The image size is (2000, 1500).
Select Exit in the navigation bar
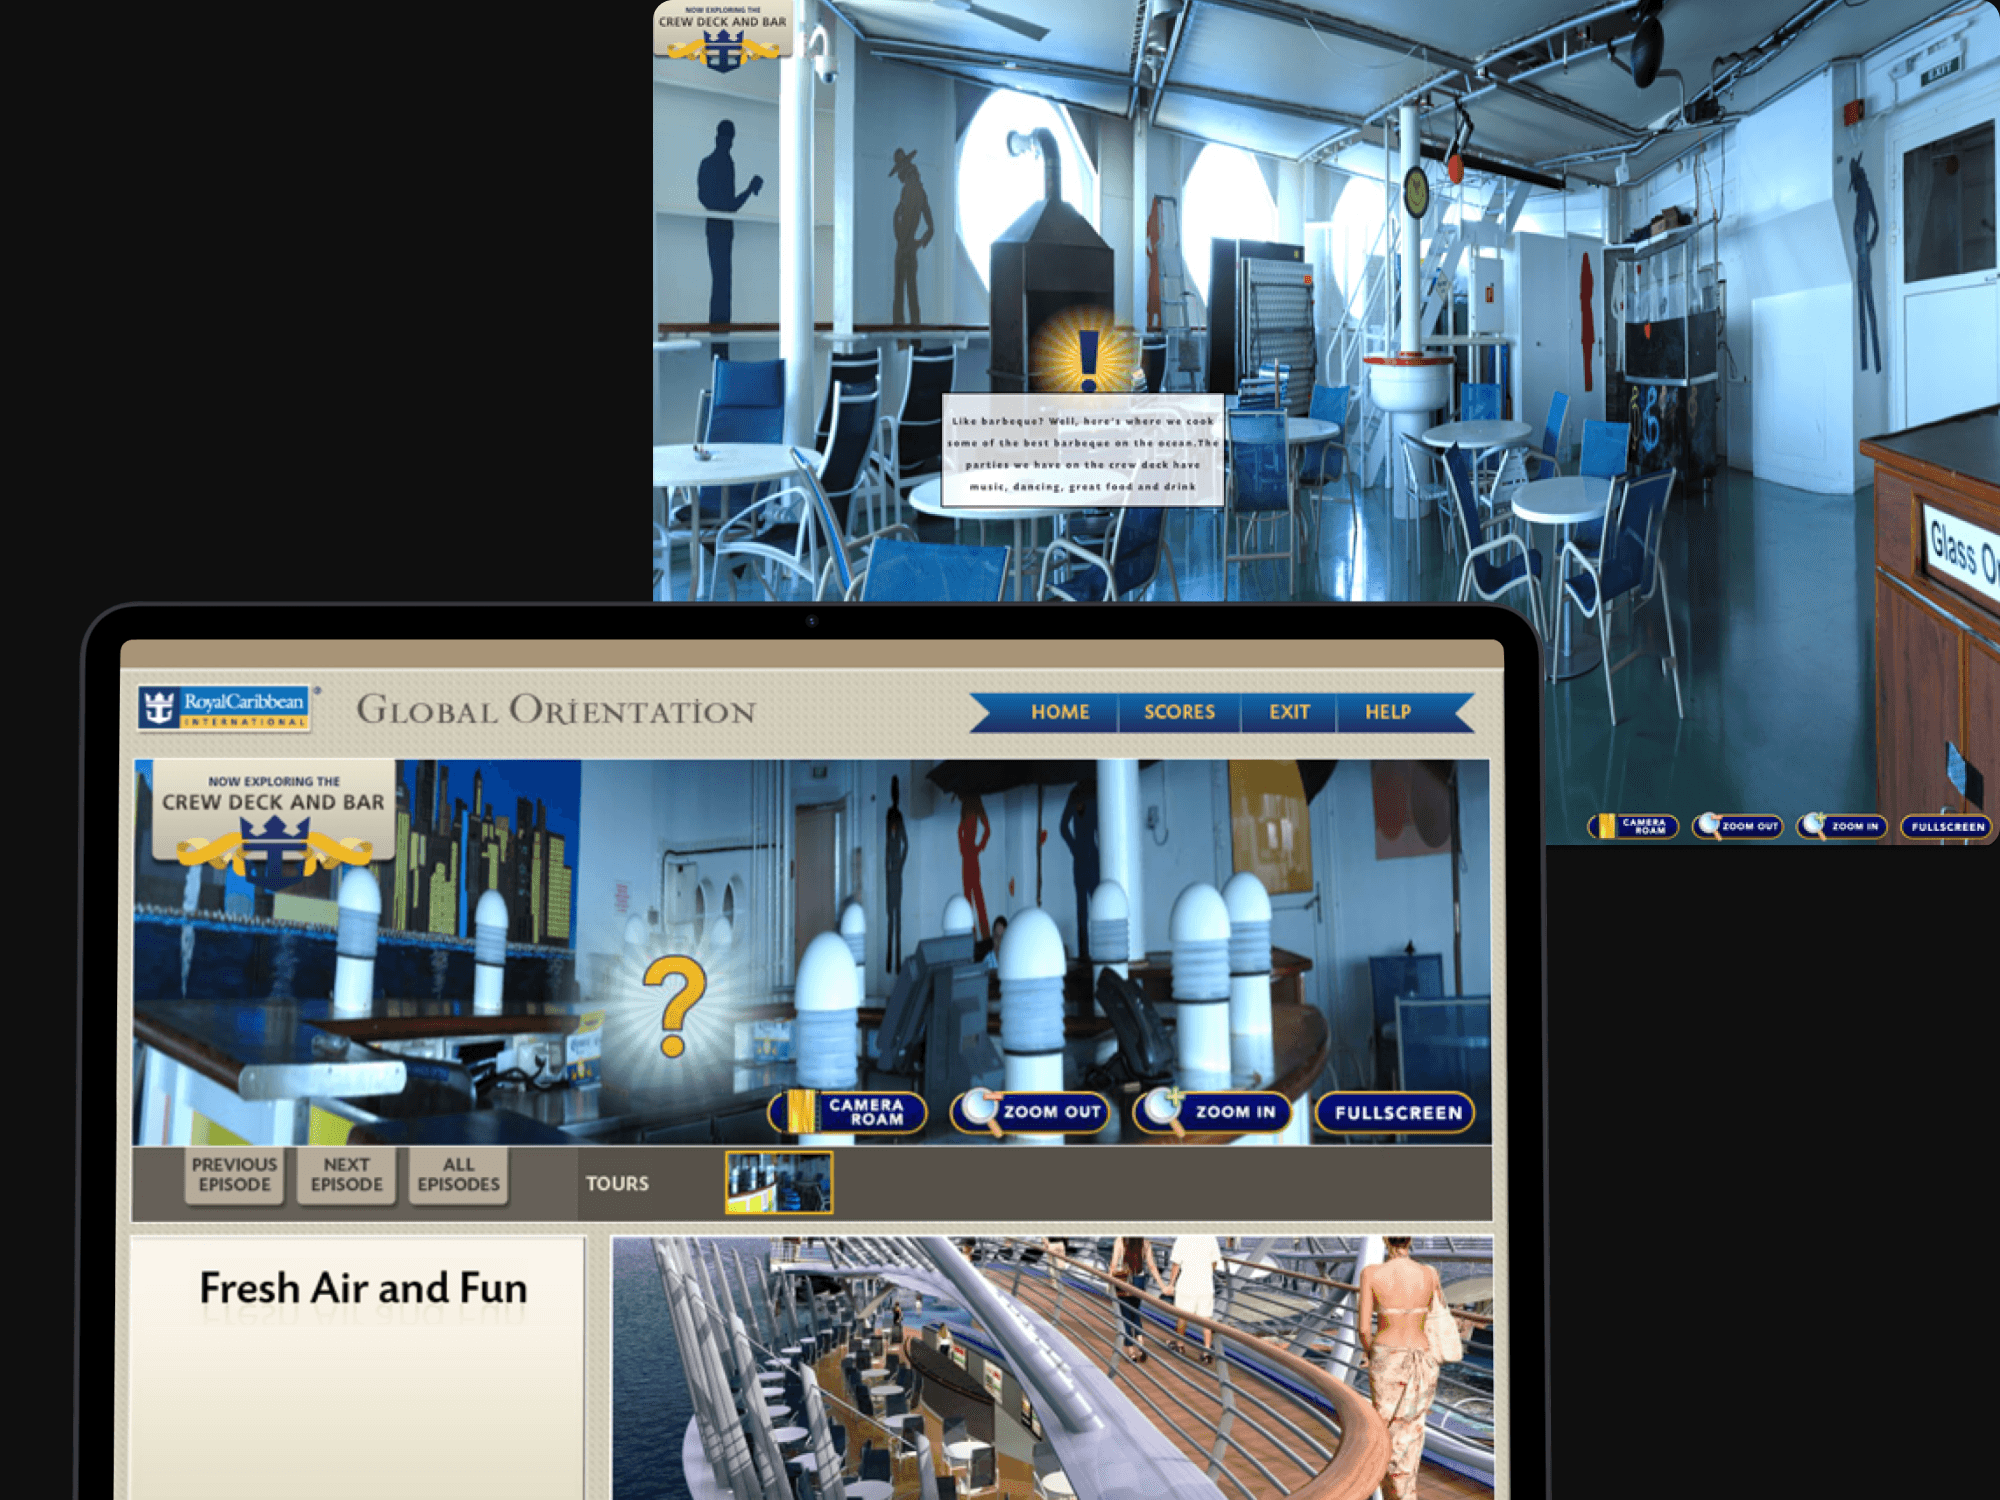pos(1288,712)
